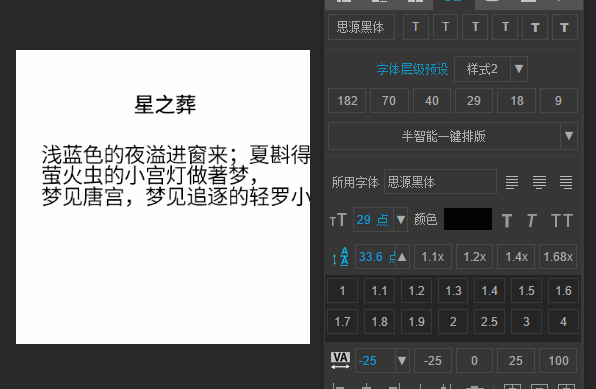Image resolution: width=596 pixels, height=389 pixels.
Task: Click the 半智能一键排版 button
Action: (x=444, y=136)
